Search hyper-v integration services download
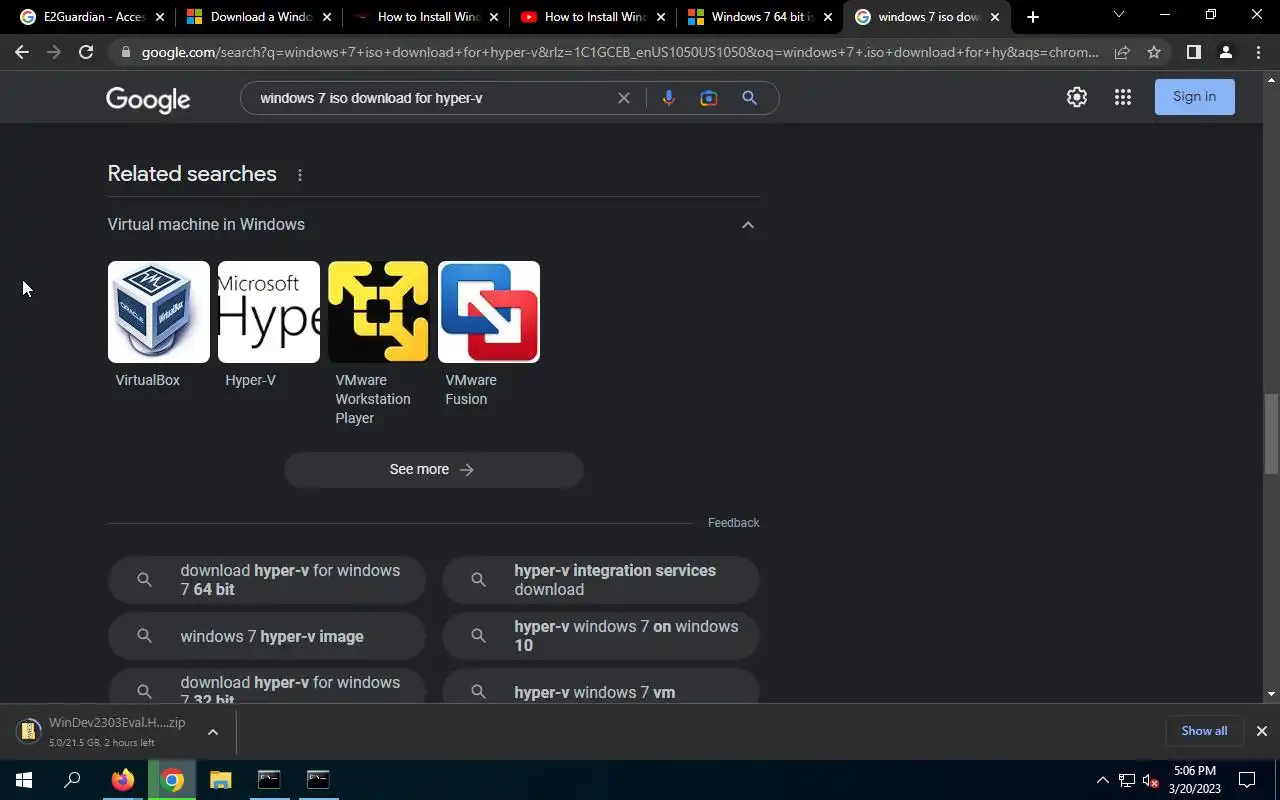 click(601, 580)
